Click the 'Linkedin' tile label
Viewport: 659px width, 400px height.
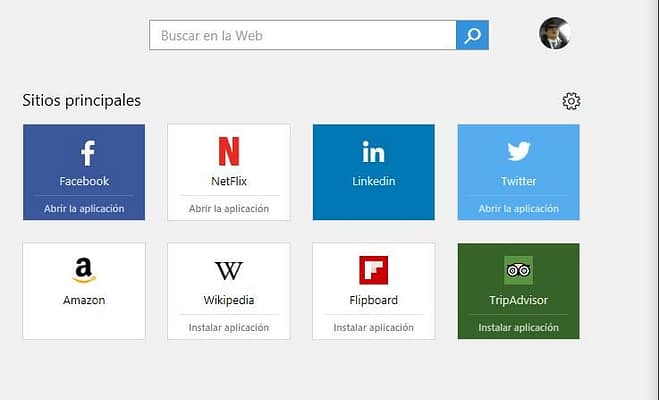point(374,181)
